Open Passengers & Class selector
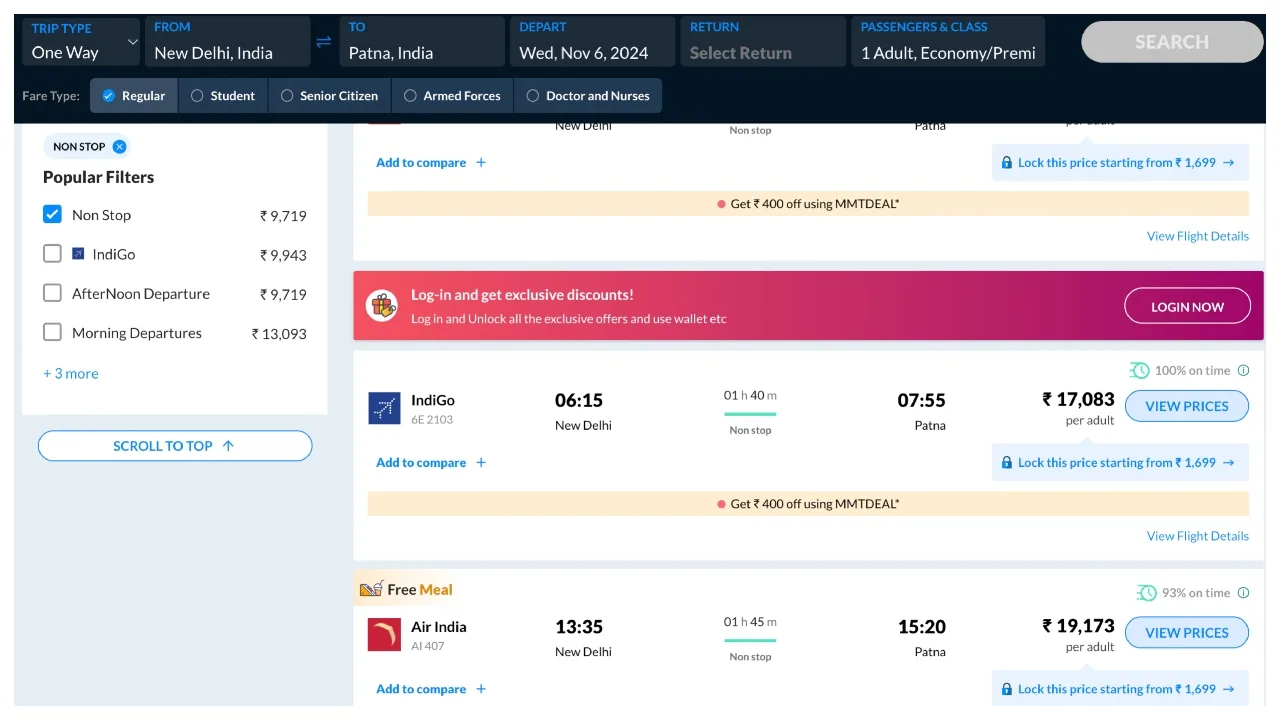The height and width of the screenshot is (720, 1280). click(x=948, y=42)
